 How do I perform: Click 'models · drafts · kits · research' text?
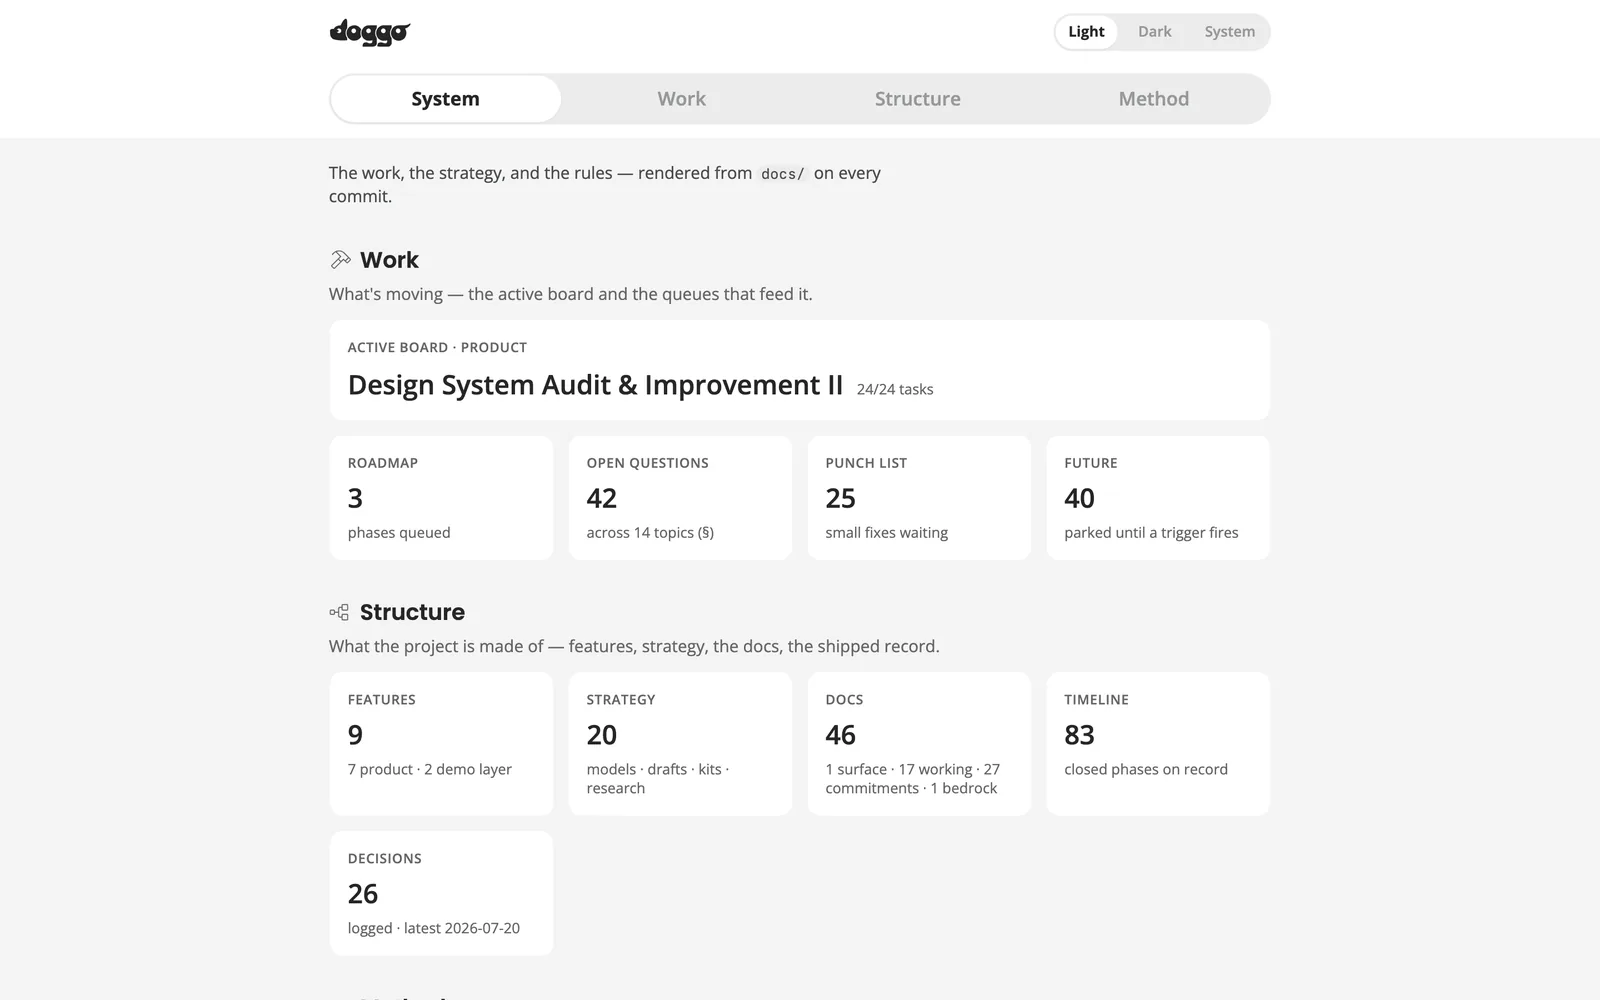click(x=658, y=779)
